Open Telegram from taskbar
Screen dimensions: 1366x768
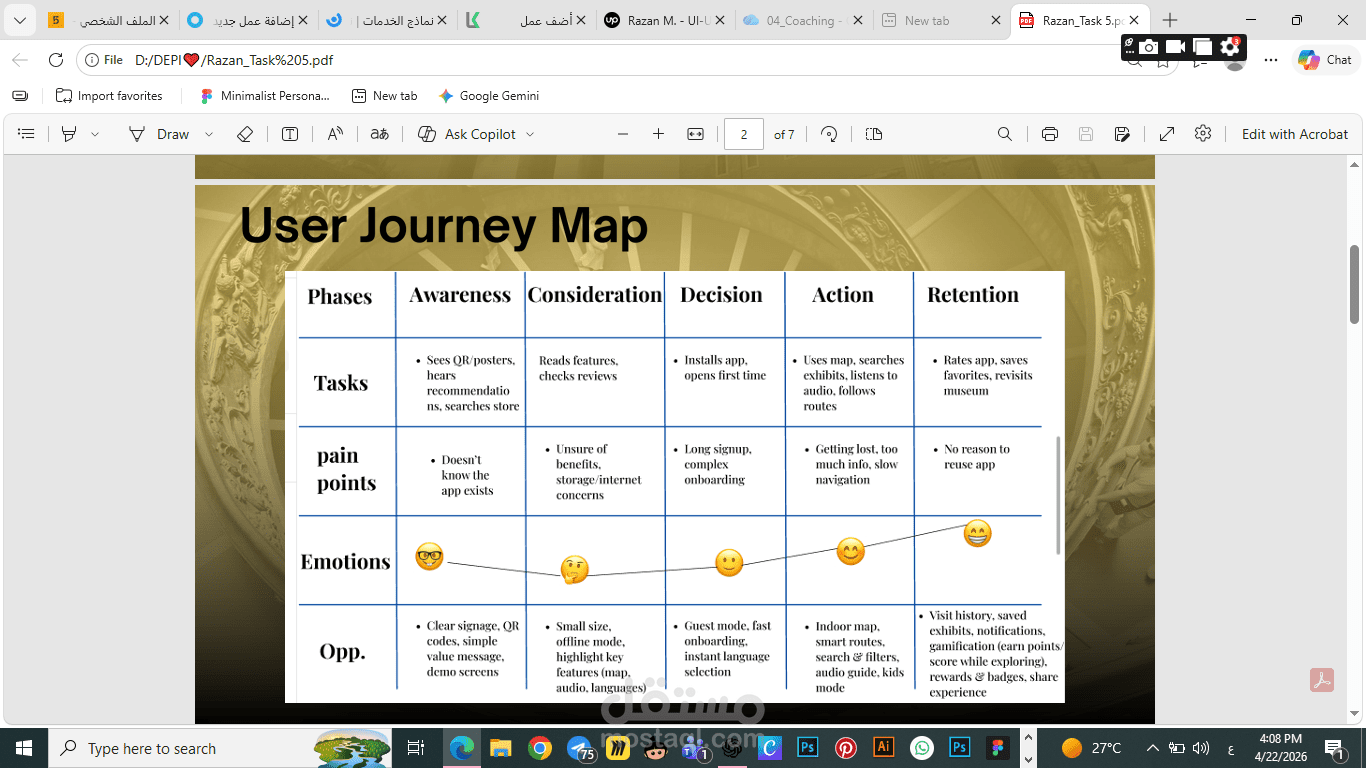pyautogui.click(x=580, y=748)
